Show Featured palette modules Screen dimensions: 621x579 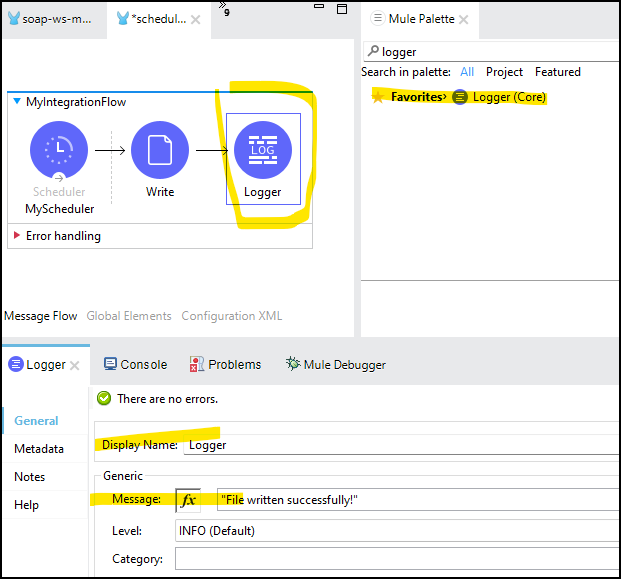[557, 72]
